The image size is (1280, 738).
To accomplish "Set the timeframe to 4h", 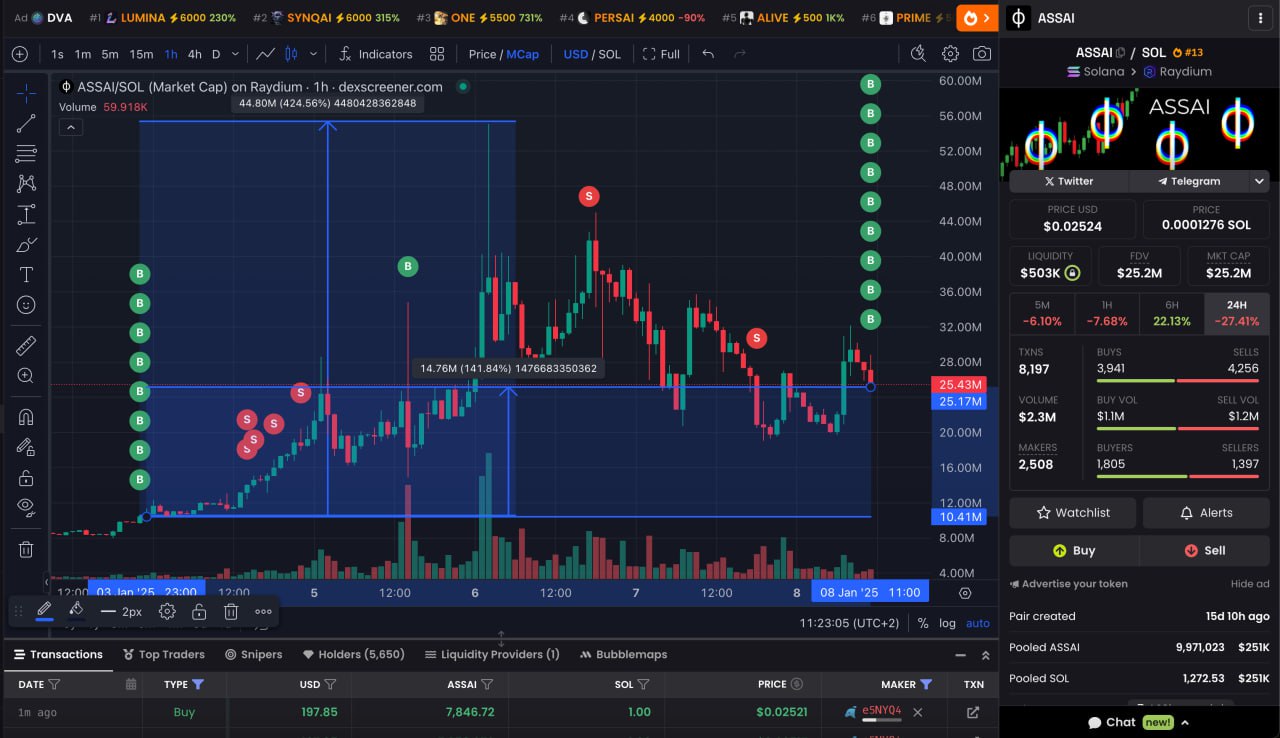I will click(194, 54).
